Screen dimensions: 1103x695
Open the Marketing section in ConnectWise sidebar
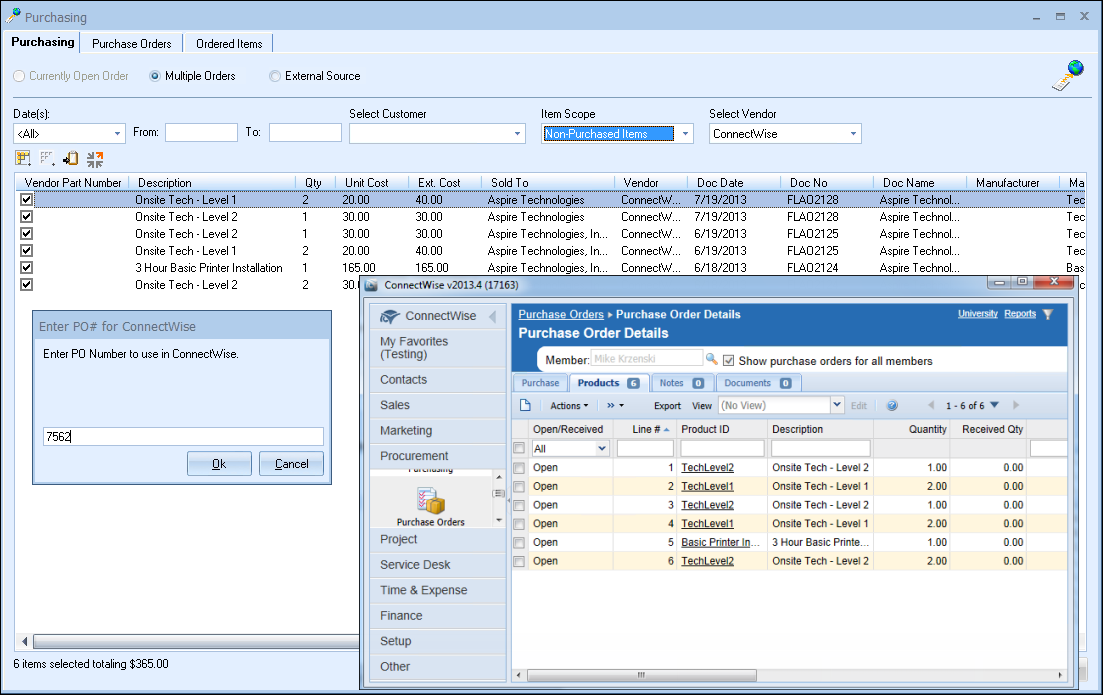point(438,431)
